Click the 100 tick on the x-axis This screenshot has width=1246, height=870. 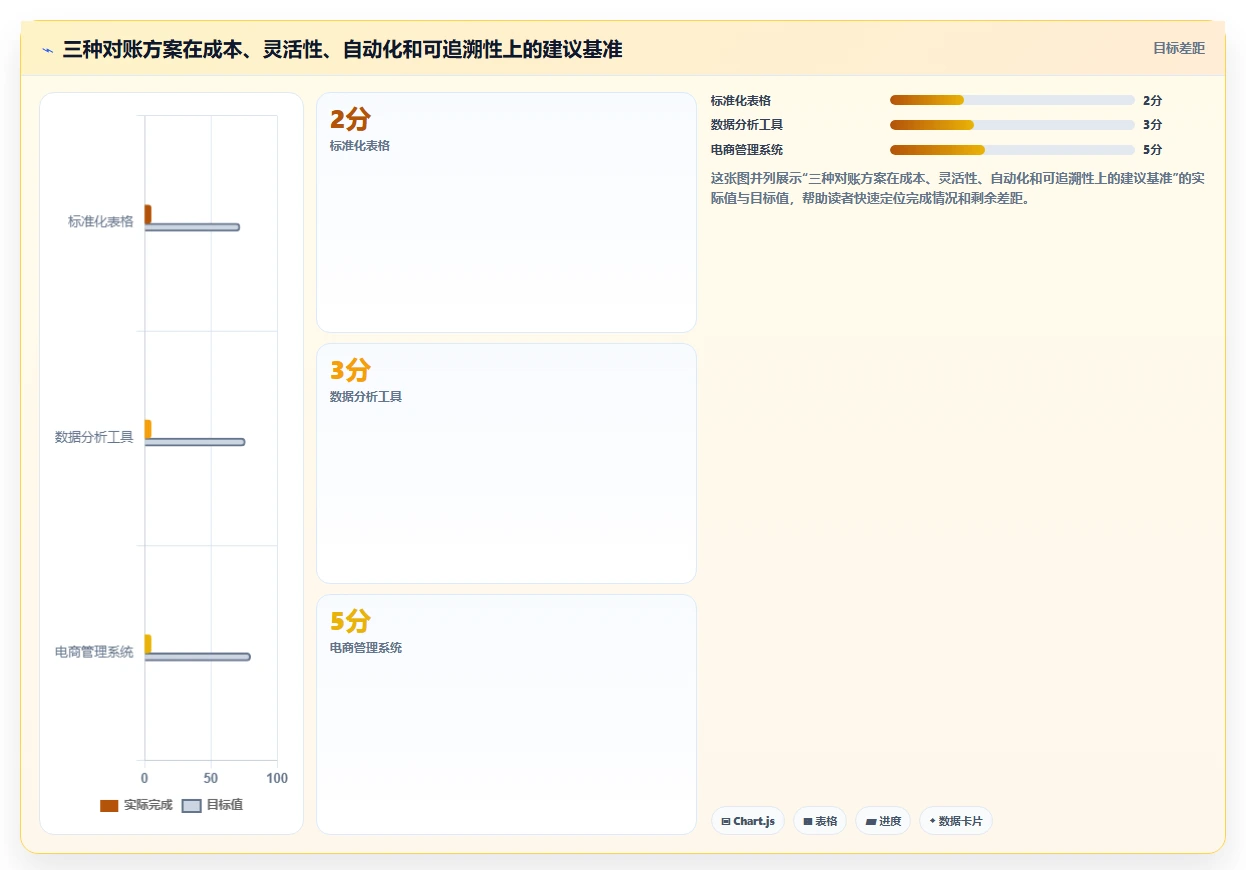tap(277, 778)
